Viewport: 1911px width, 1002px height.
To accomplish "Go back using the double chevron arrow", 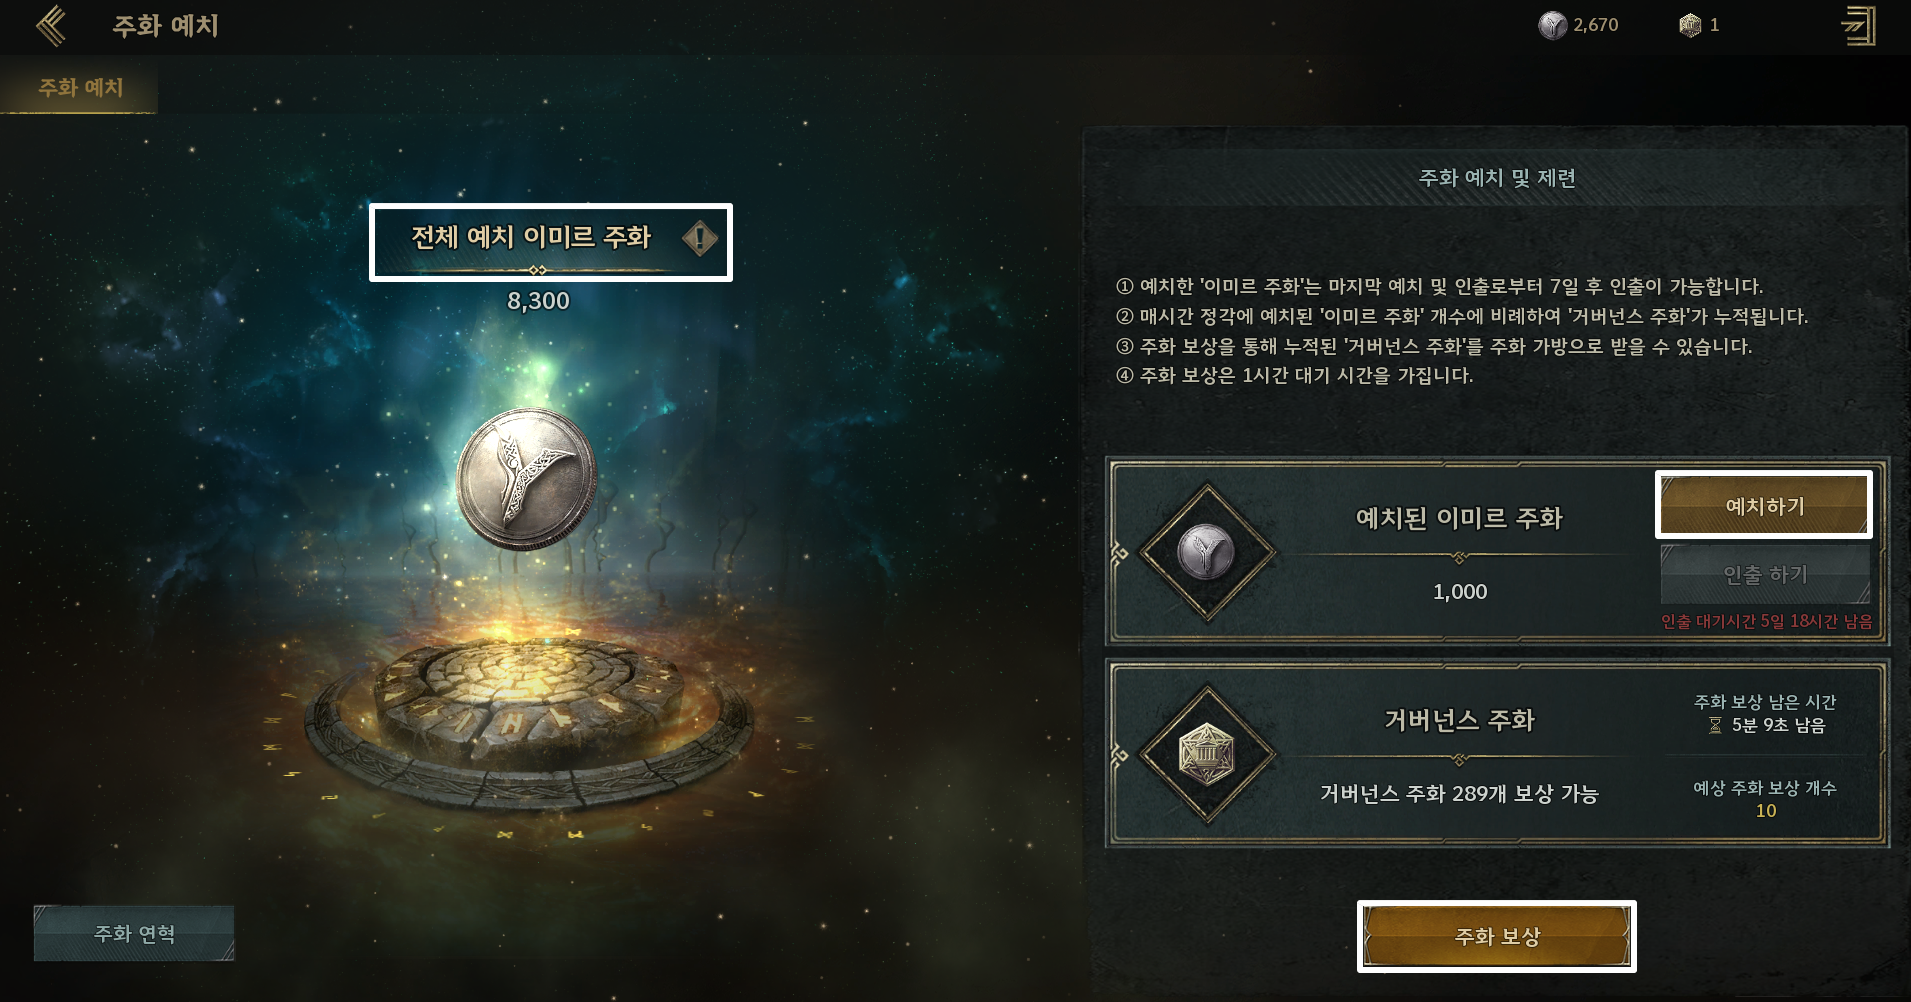I will point(51,26).
